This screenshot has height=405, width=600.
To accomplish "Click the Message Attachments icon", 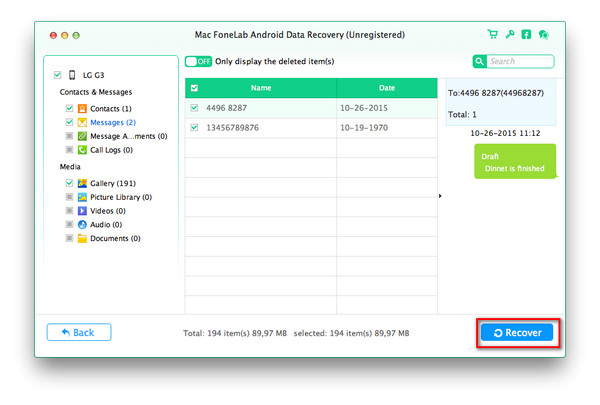I will [82, 136].
